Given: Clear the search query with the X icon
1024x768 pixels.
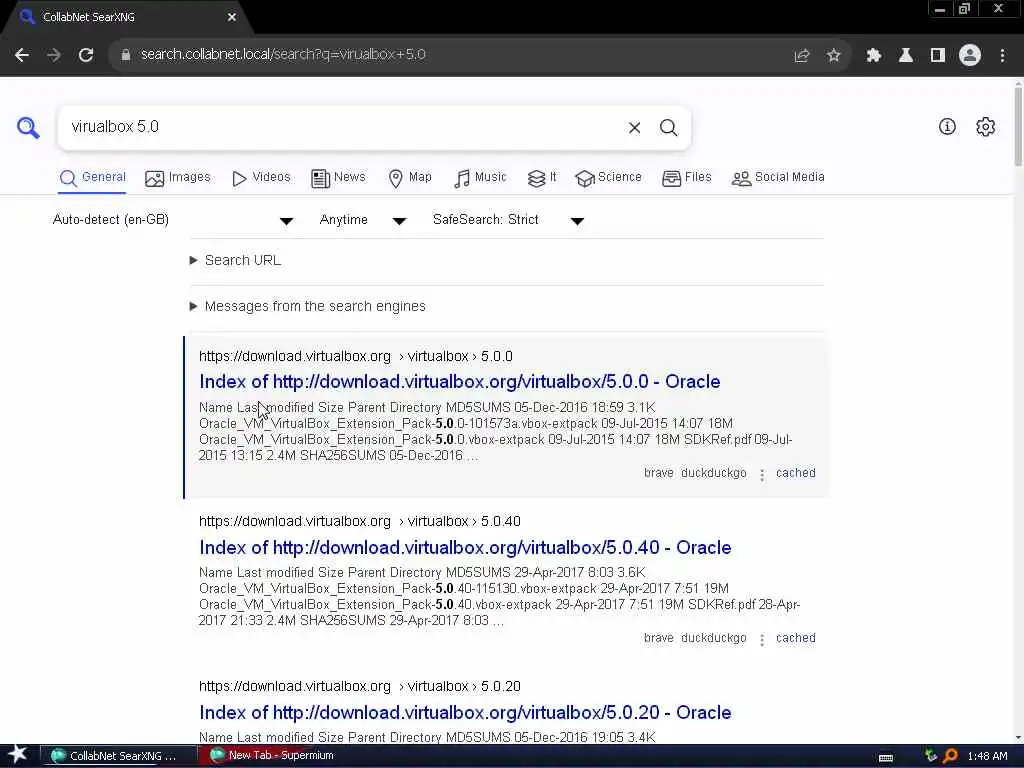Looking at the screenshot, I should point(634,127).
